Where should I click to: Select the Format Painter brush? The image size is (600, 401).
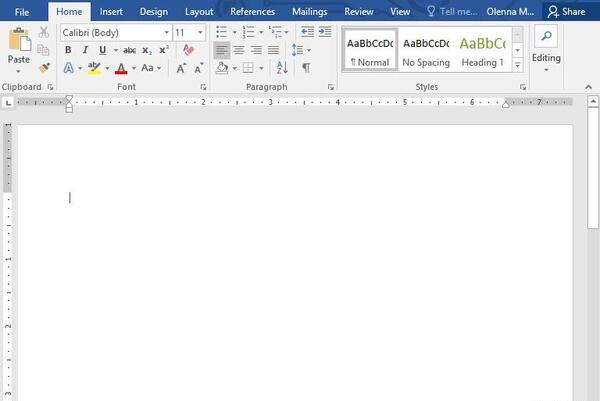pos(44,68)
